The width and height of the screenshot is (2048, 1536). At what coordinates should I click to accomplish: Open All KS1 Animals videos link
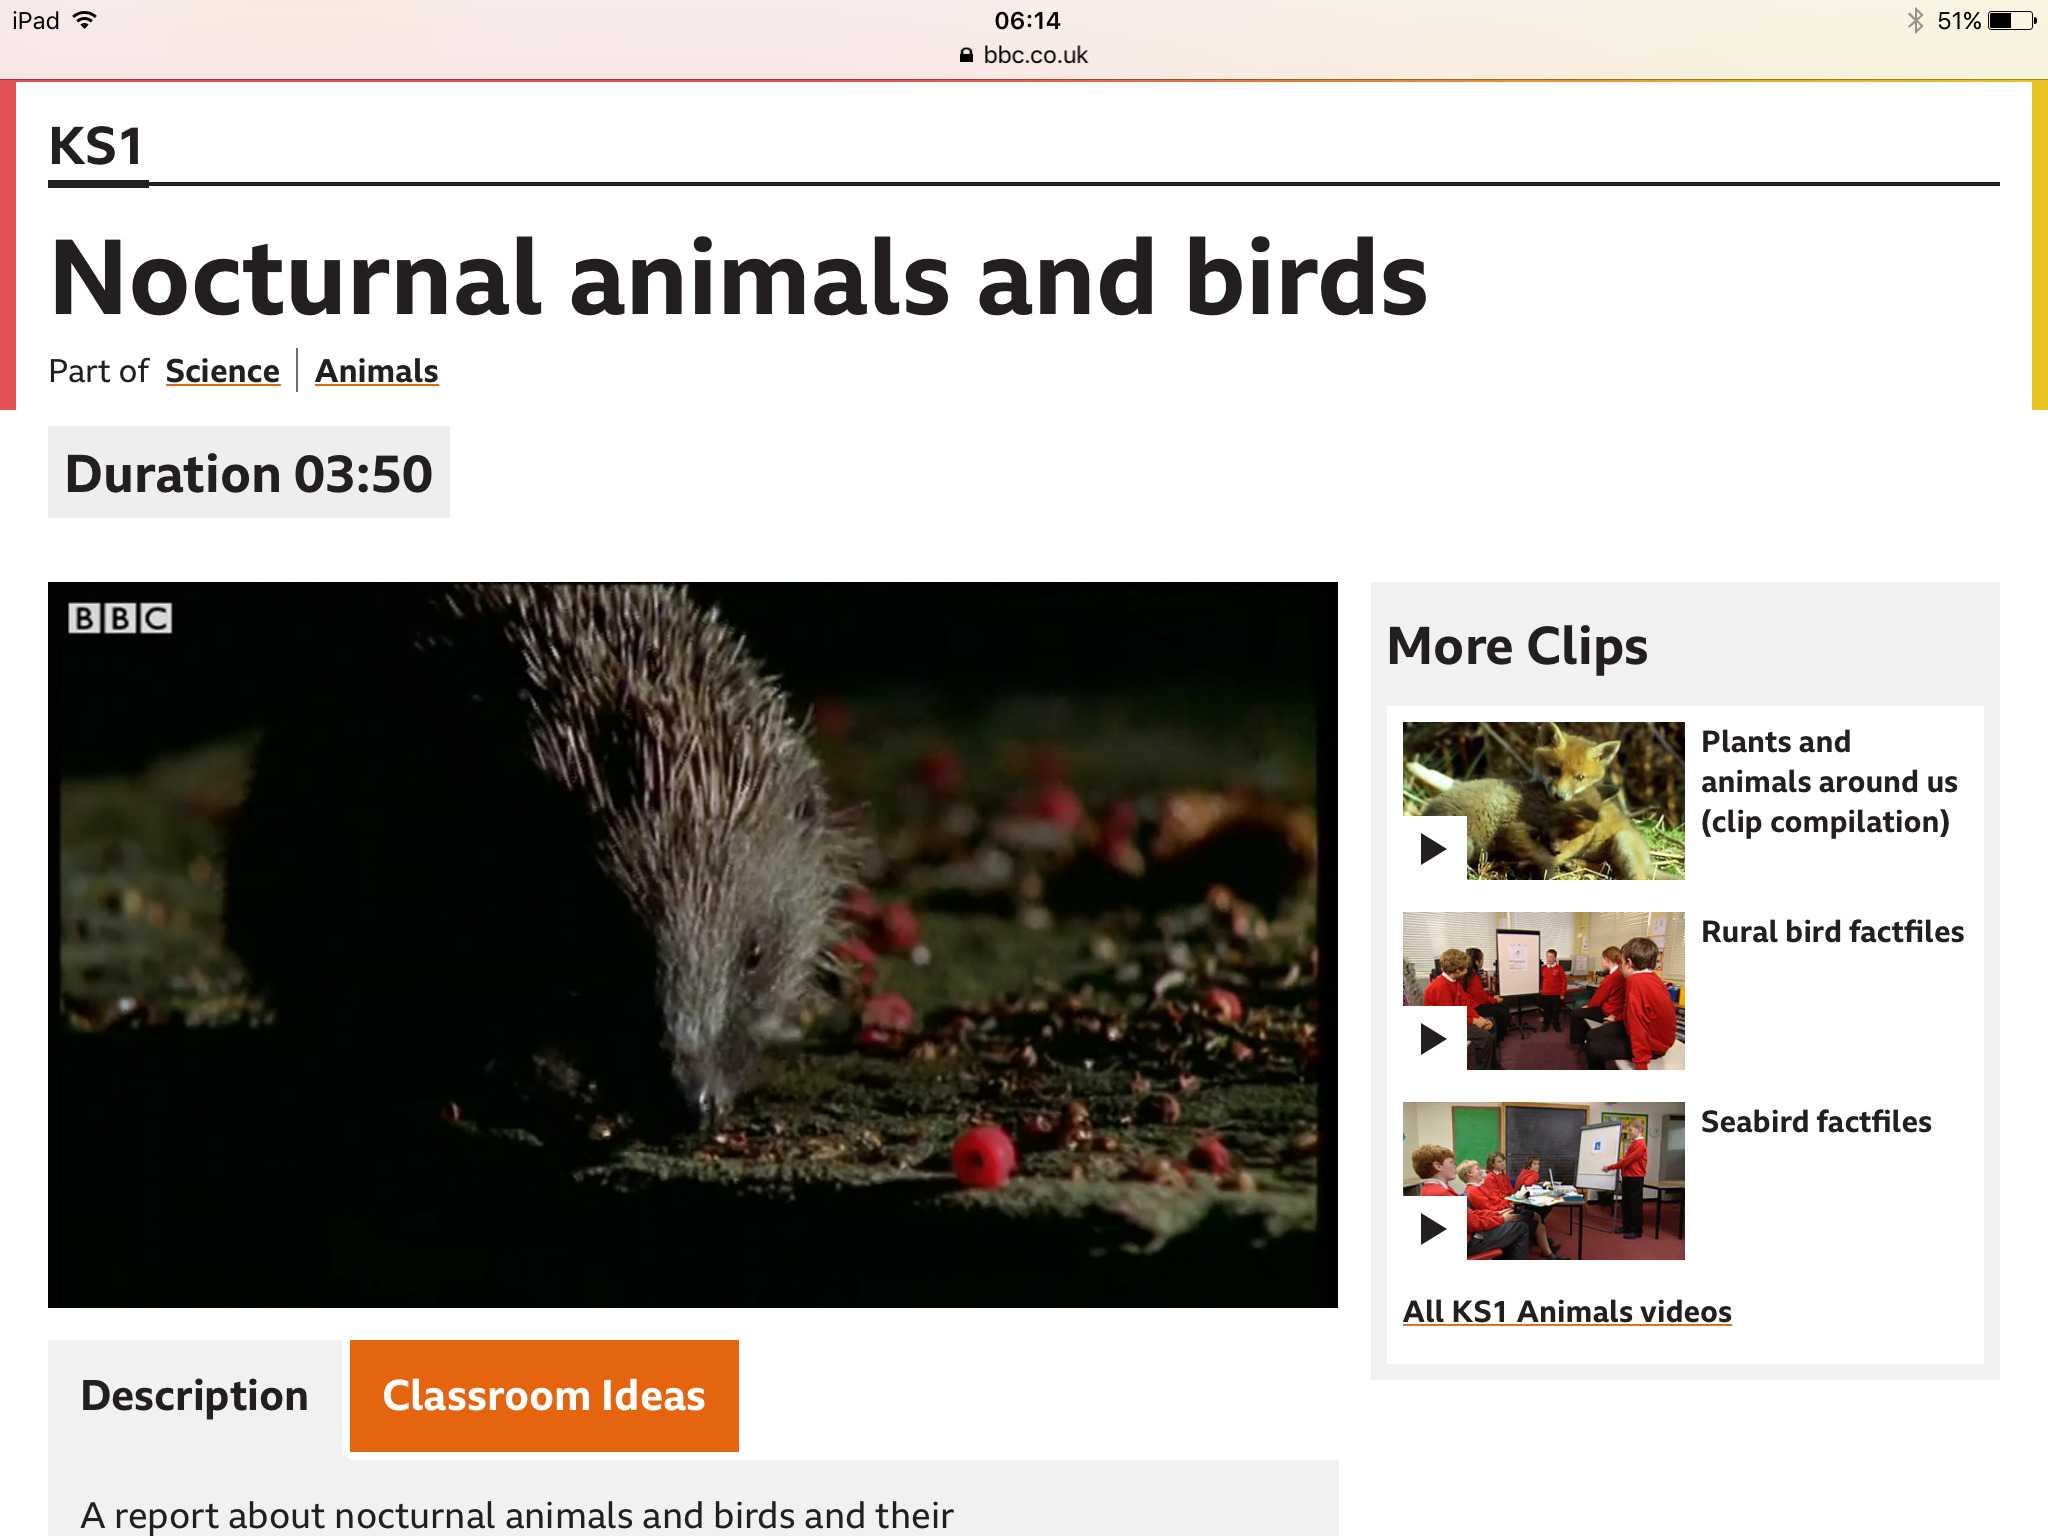(x=1566, y=1311)
